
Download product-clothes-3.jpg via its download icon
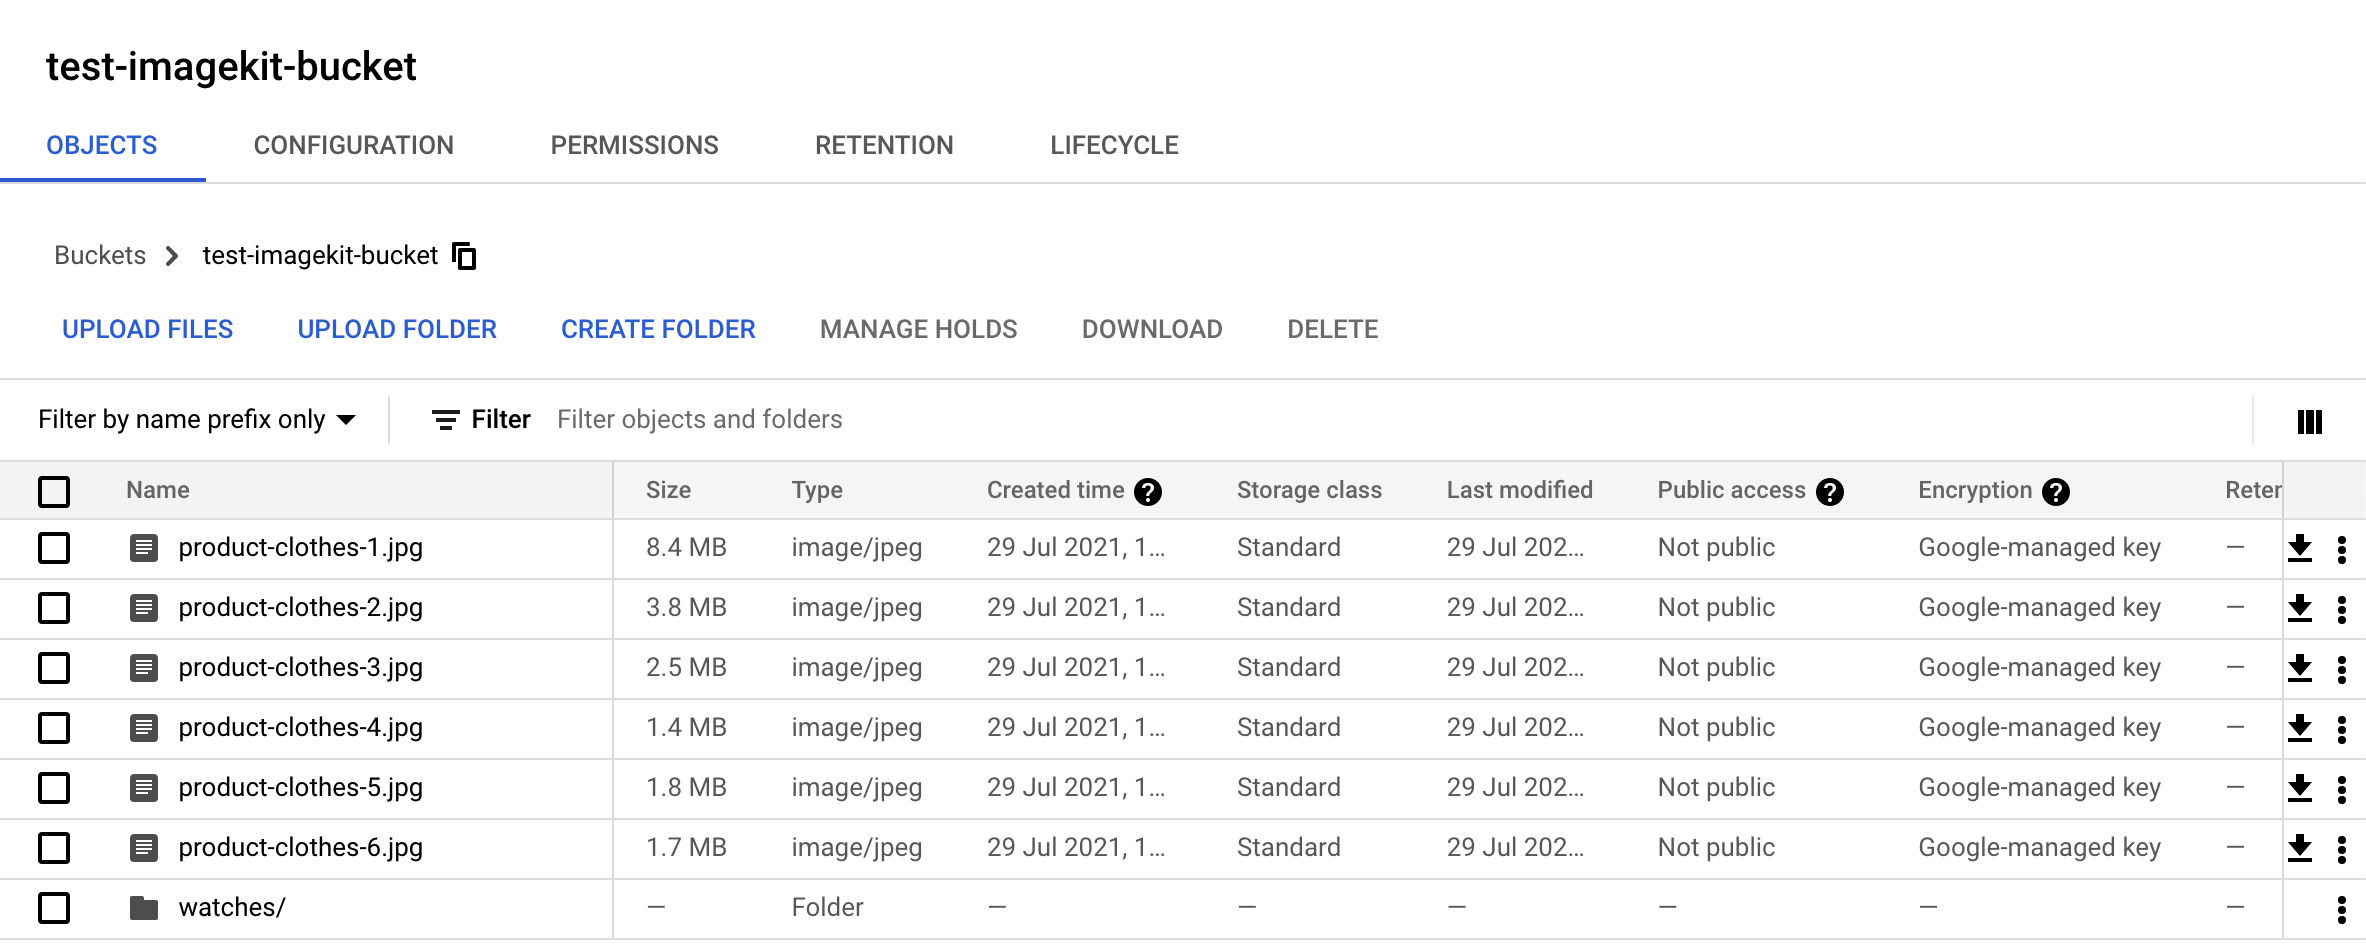(x=2300, y=668)
